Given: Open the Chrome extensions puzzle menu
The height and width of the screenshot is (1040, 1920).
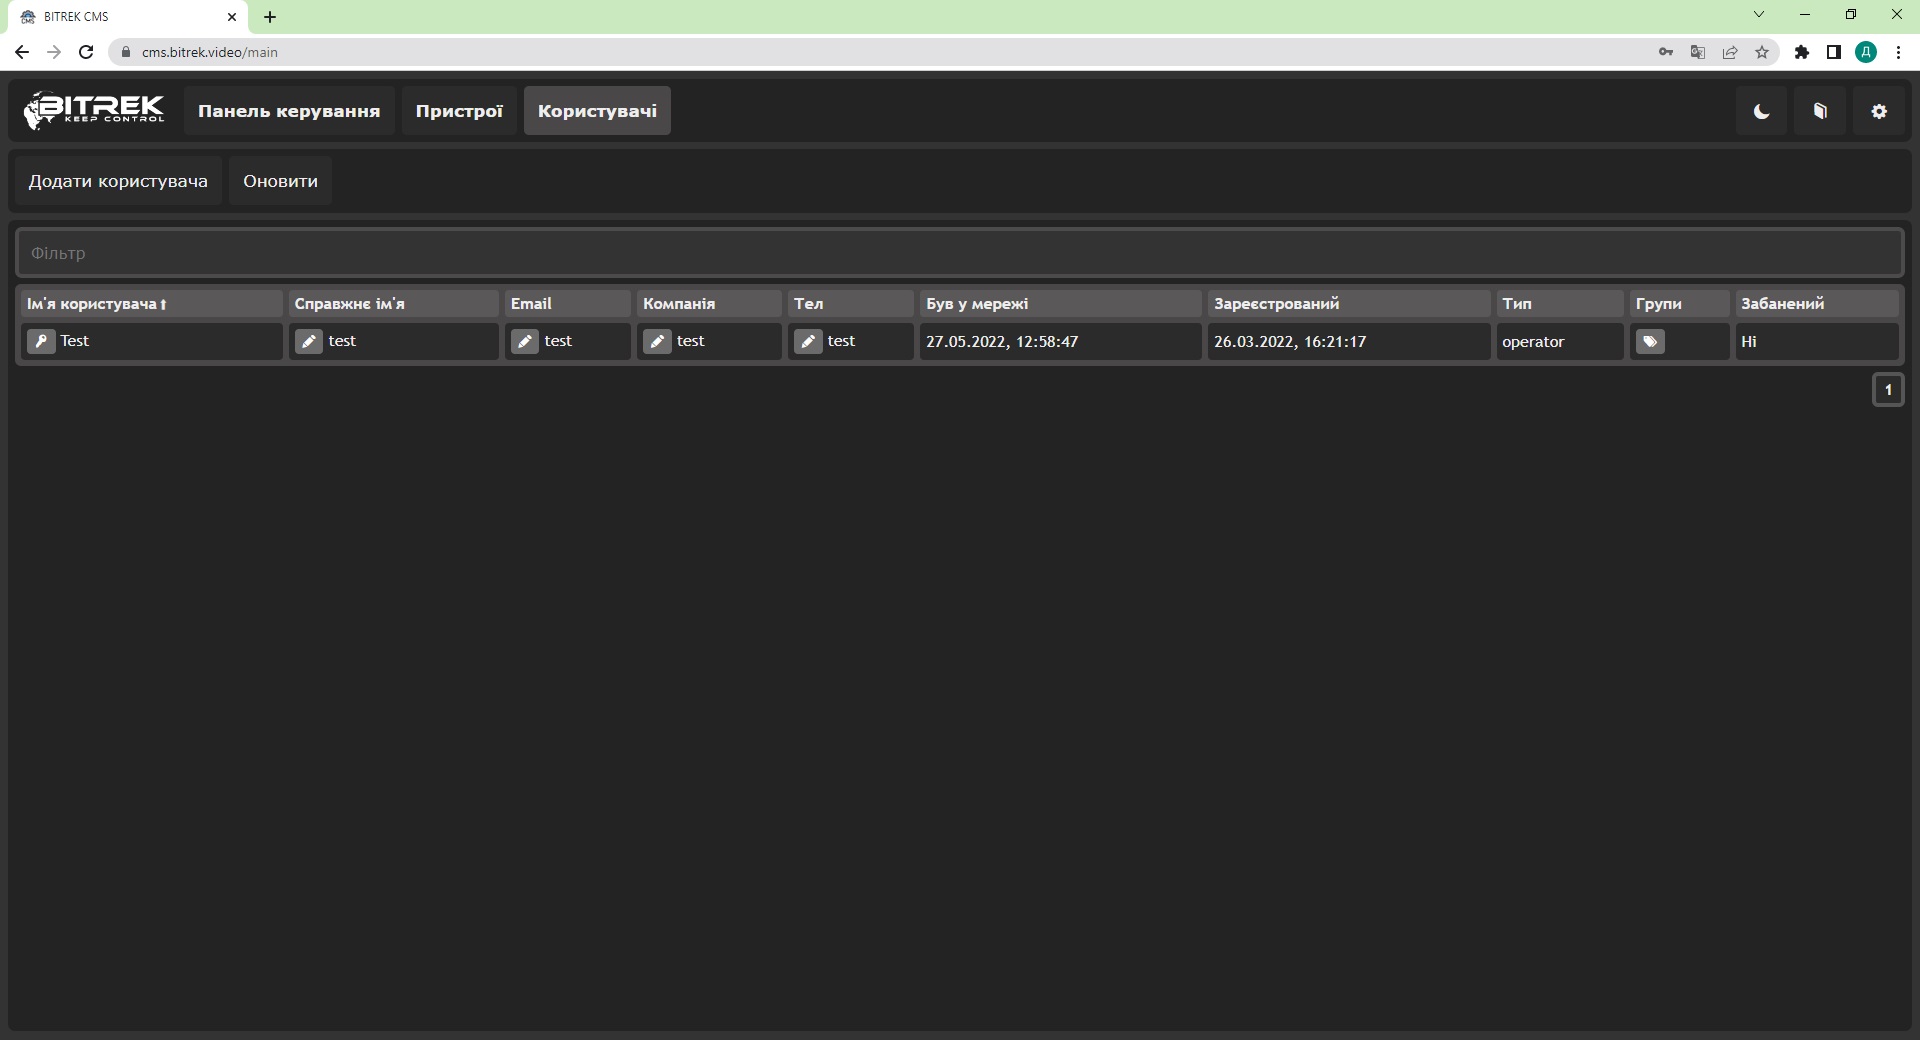Looking at the screenshot, I should point(1802,52).
